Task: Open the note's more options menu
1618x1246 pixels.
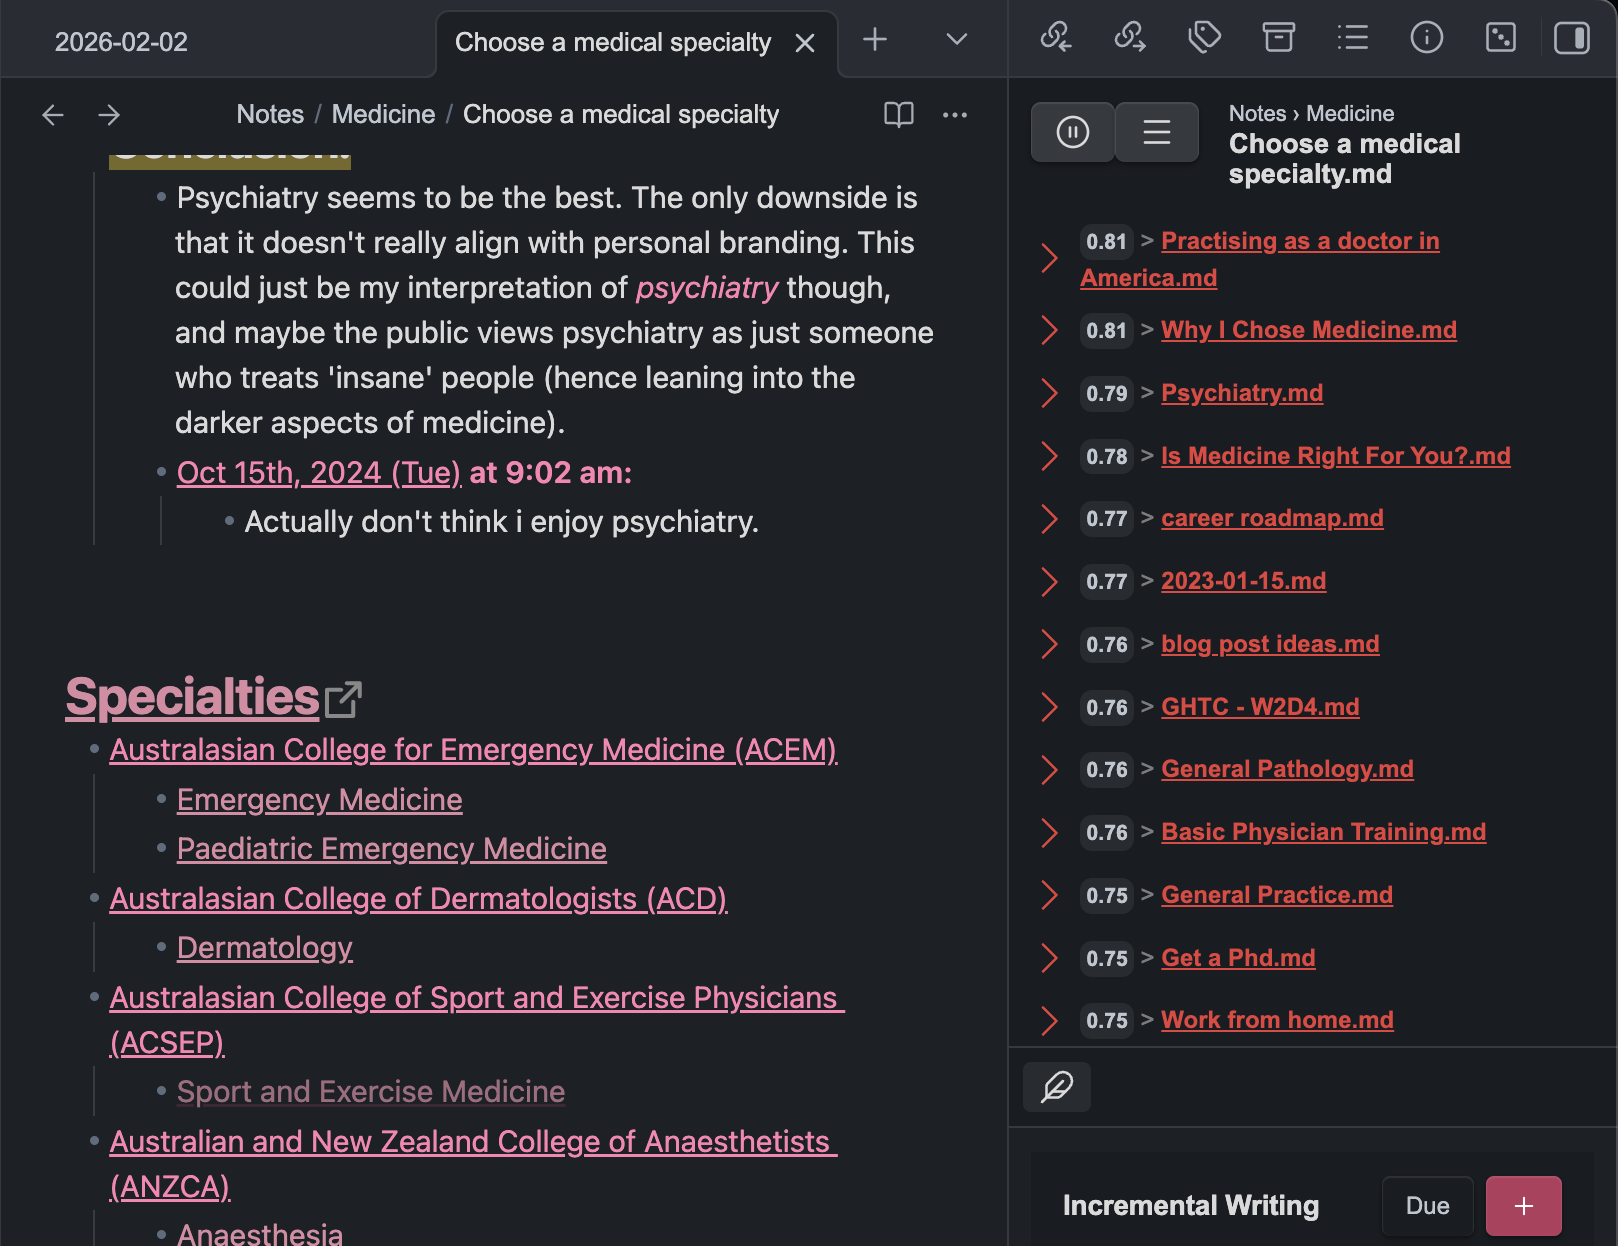Action: [x=954, y=115]
